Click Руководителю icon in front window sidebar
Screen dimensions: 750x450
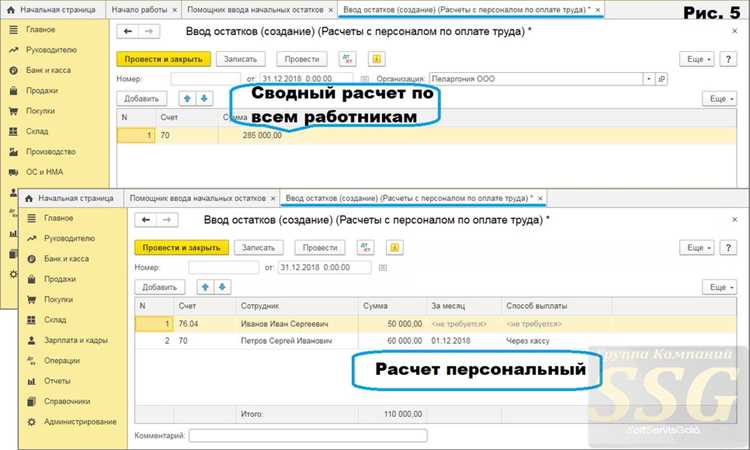click(x=32, y=238)
